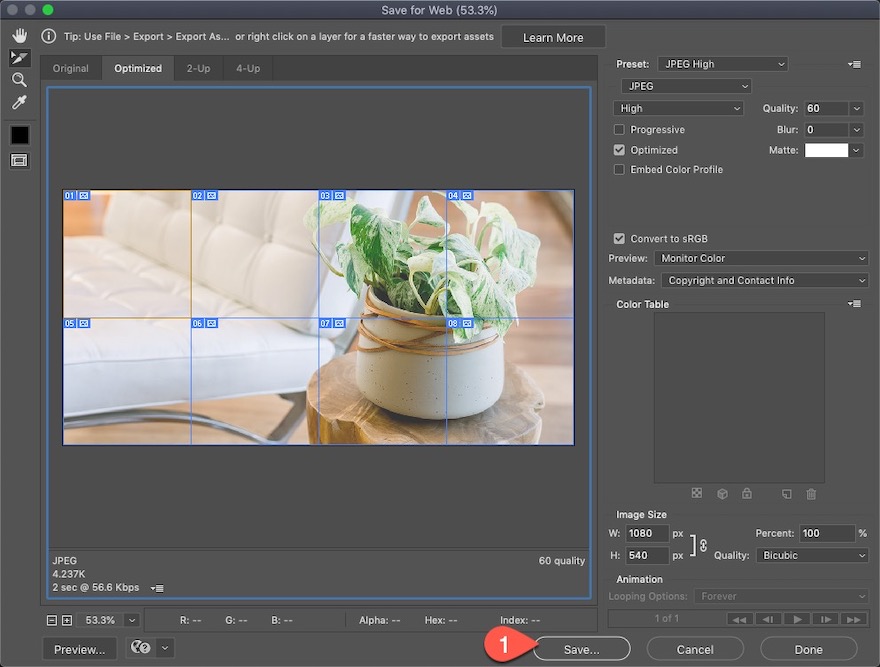Screen dimensions: 880x667
Task: Toggle slices visibility icon
Action: [19, 160]
